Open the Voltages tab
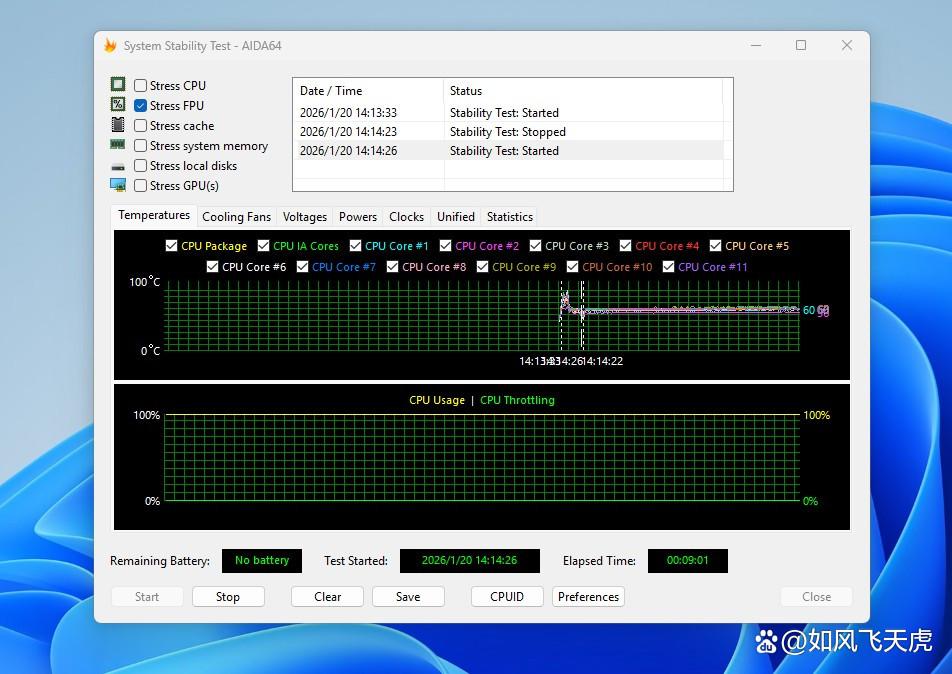Image resolution: width=952 pixels, height=674 pixels. (x=305, y=217)
